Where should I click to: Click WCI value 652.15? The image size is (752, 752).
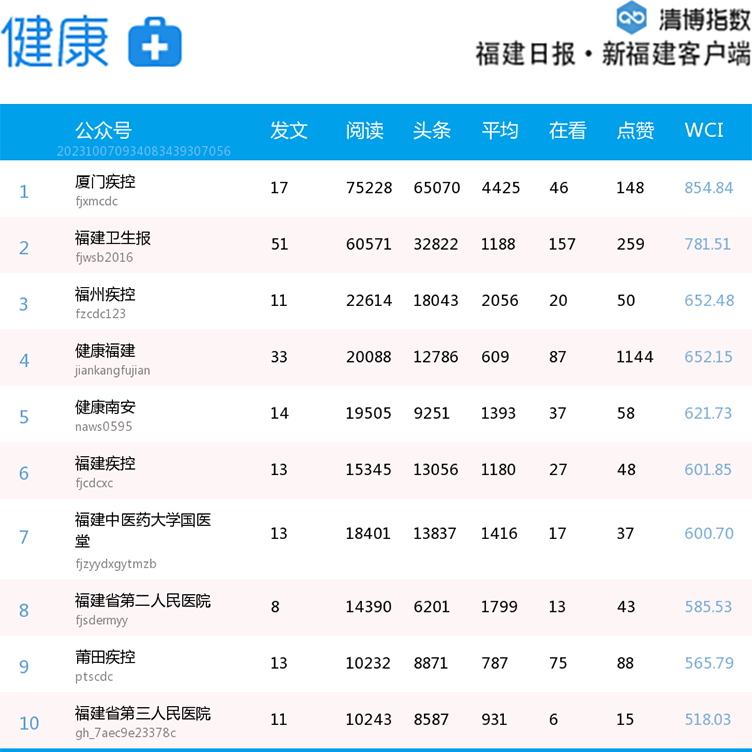coord(708,357)
